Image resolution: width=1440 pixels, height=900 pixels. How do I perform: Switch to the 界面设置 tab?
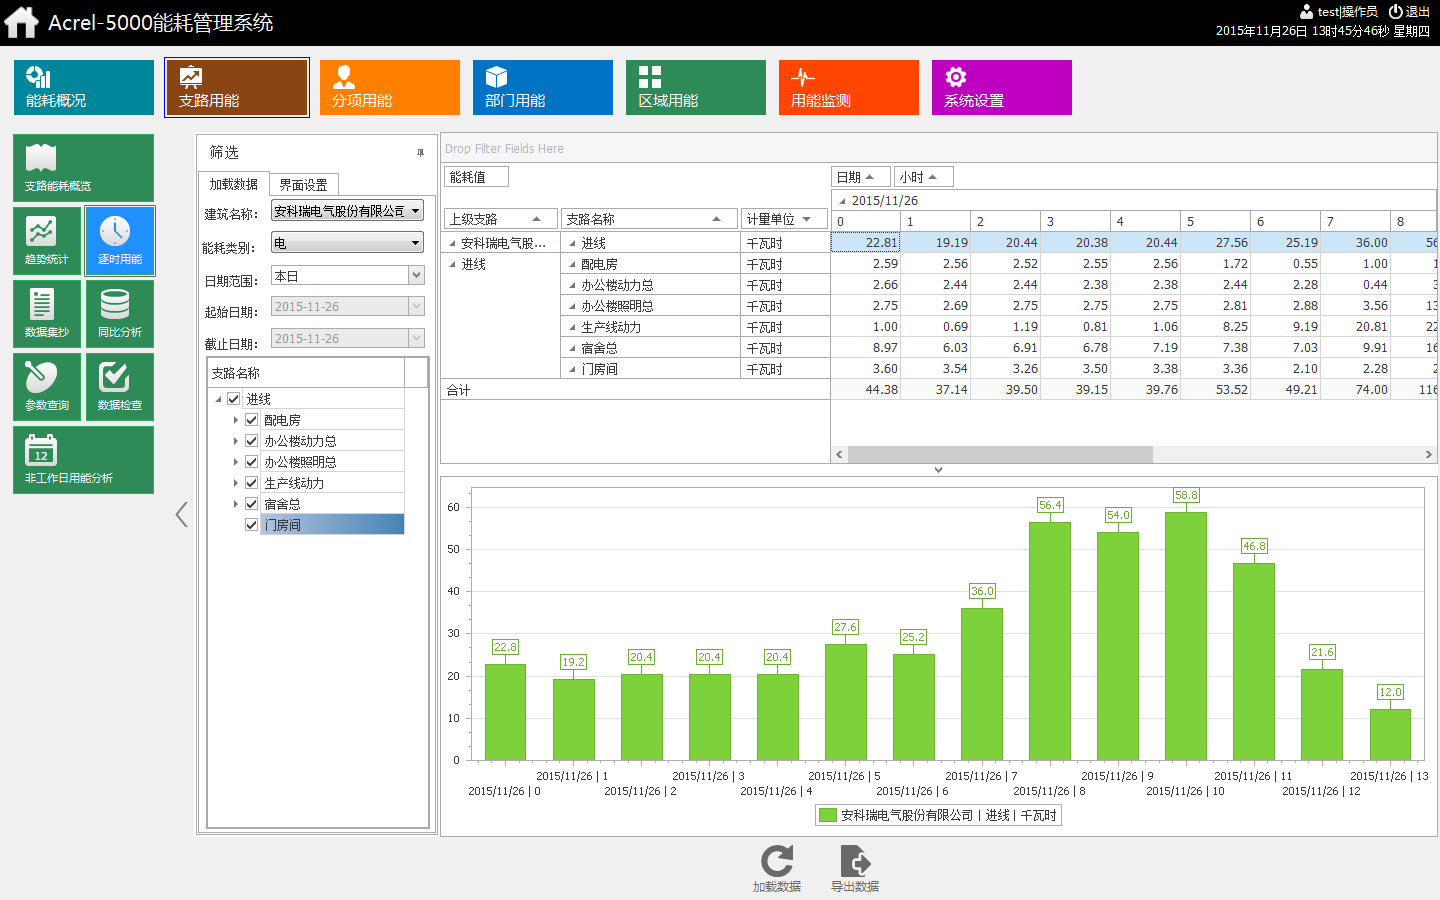304,185
